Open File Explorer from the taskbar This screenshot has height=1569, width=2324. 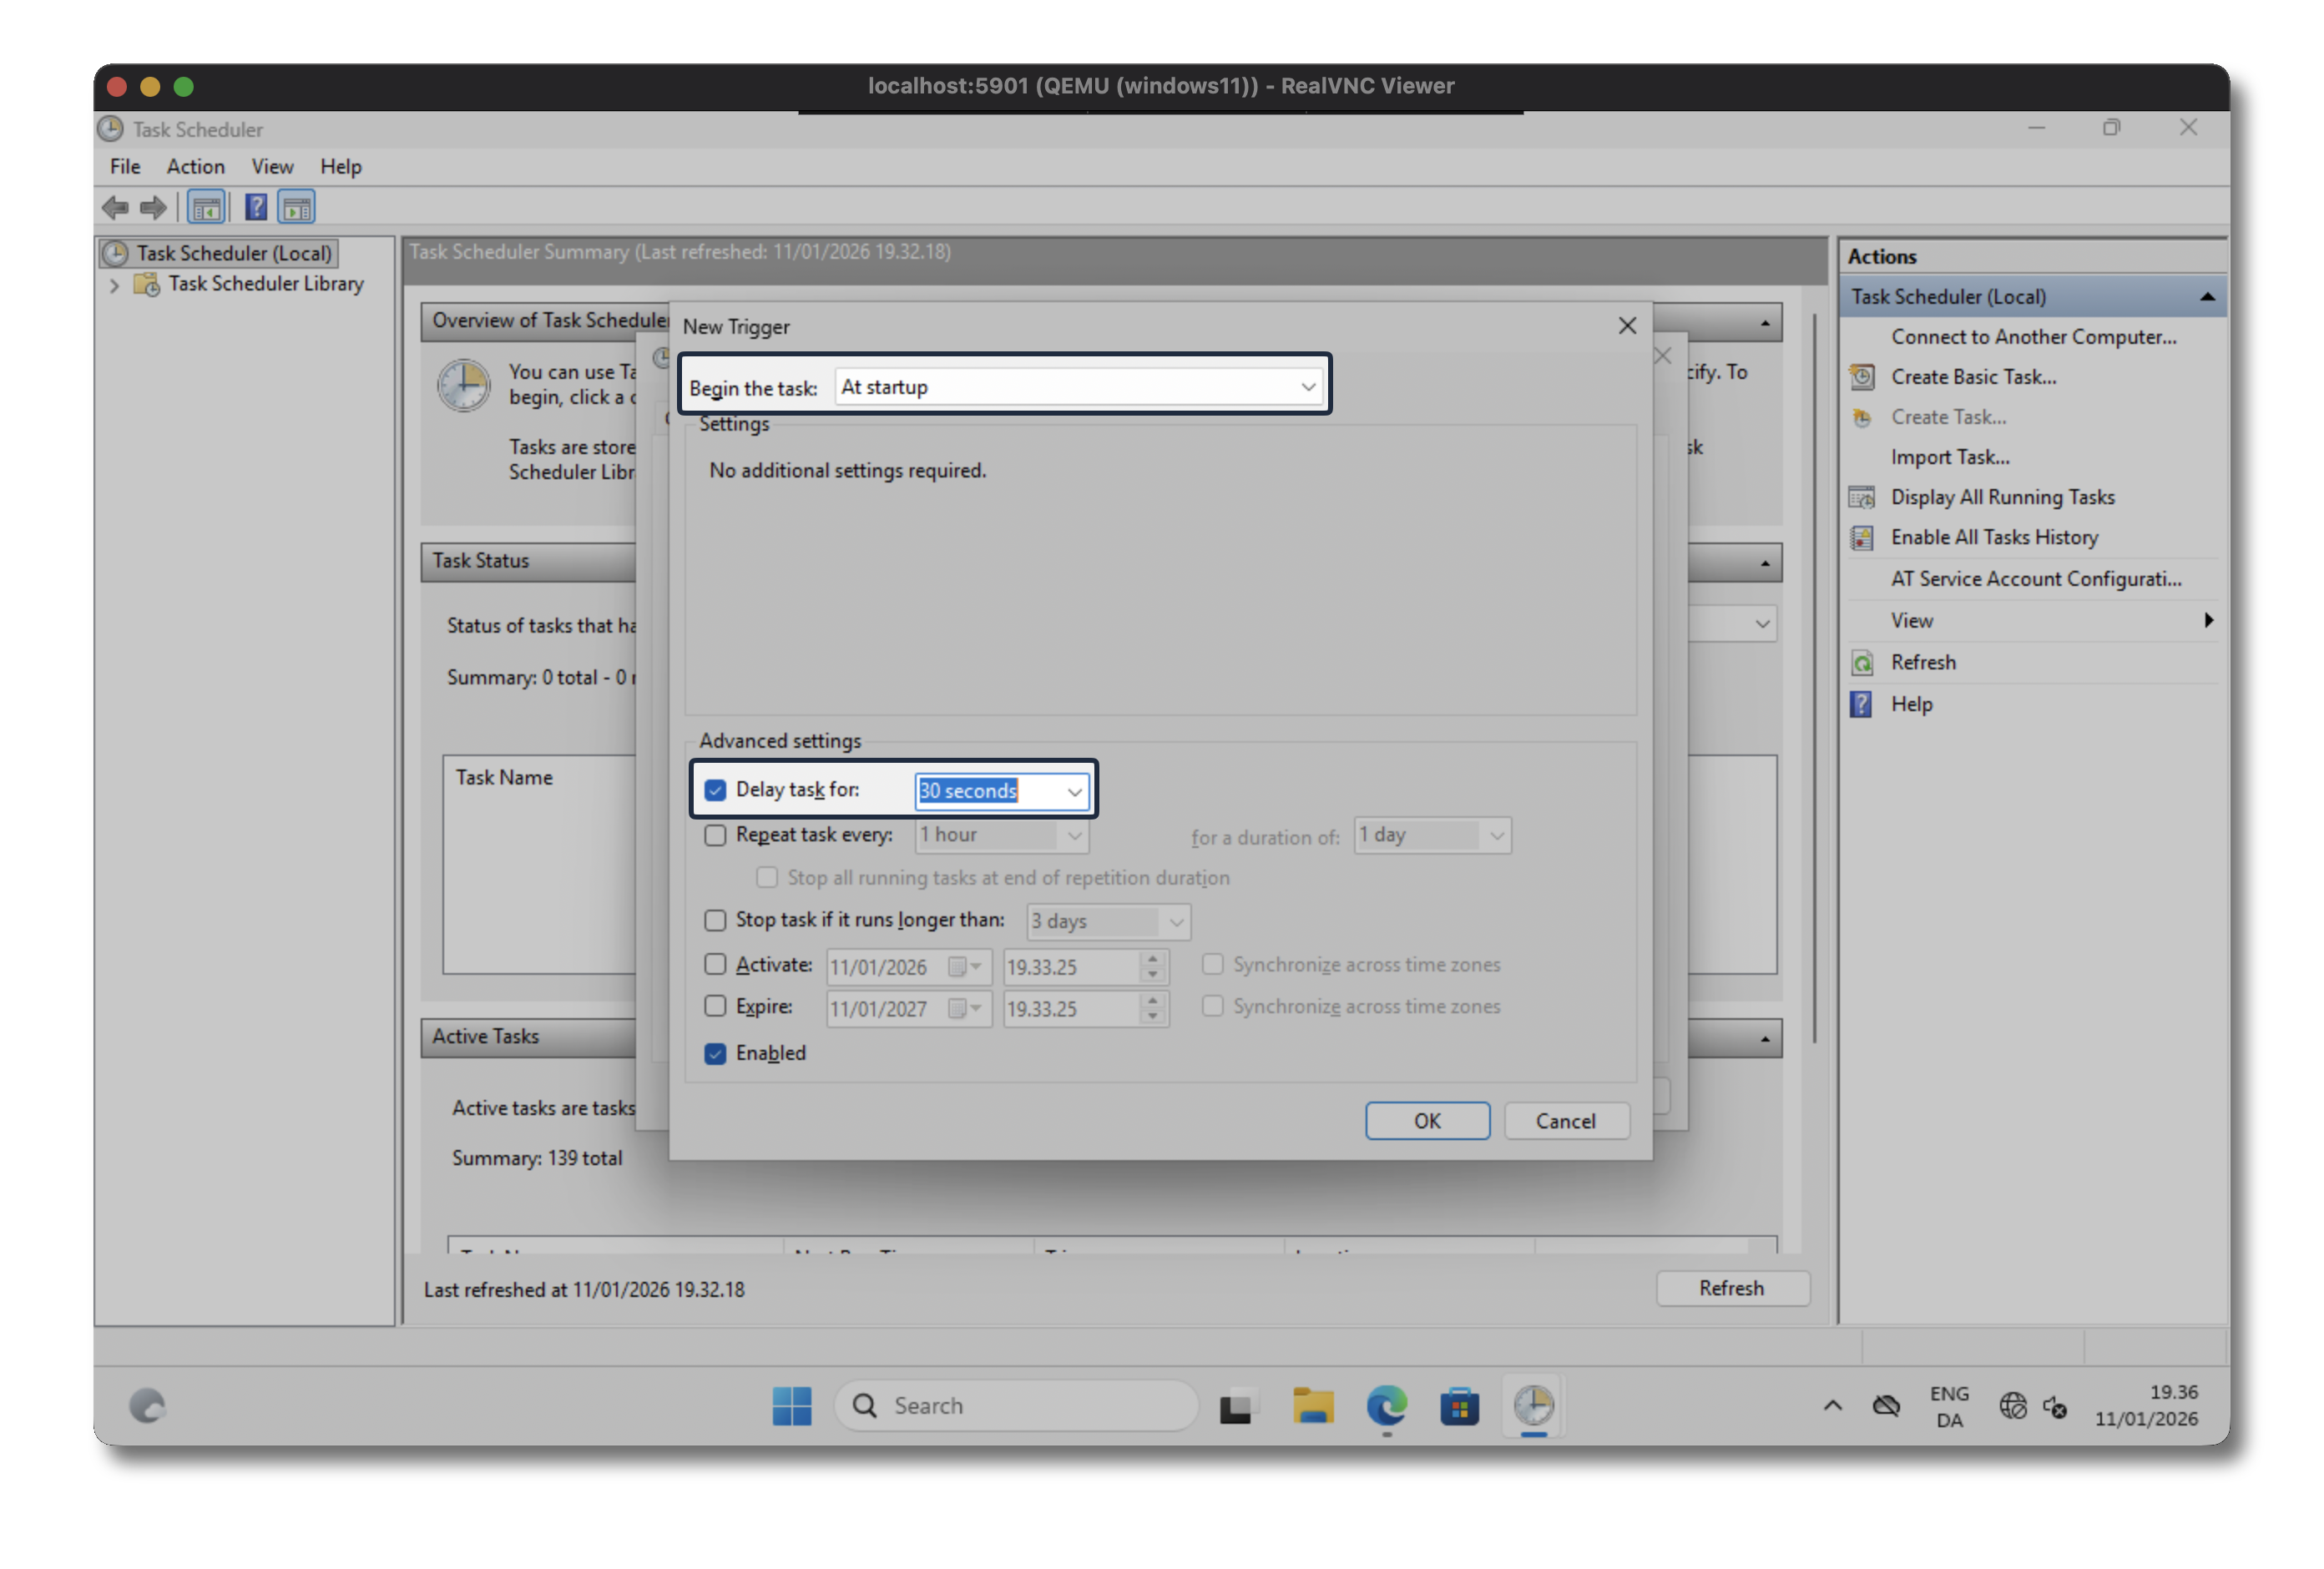1312,1406
